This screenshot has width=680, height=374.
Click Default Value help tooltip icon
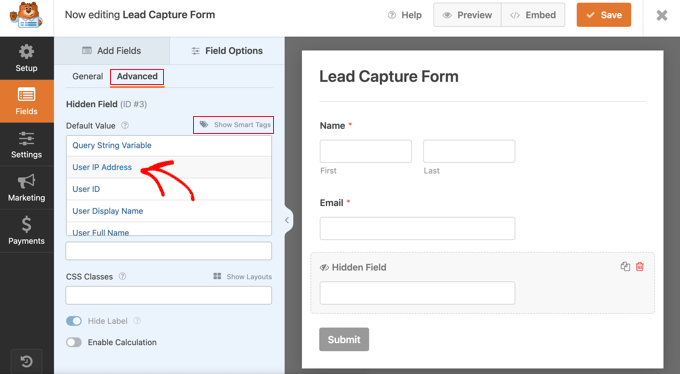pyautogui.click(x=125, y=125)
